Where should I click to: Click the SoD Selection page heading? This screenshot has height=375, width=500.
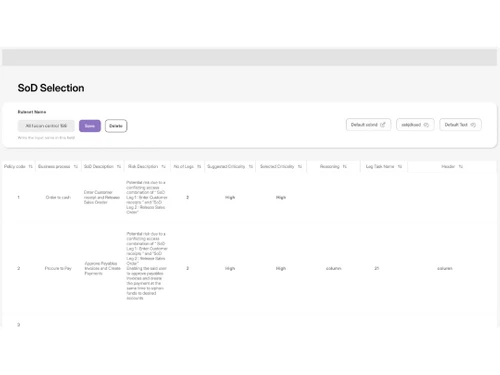pos(51,88)
